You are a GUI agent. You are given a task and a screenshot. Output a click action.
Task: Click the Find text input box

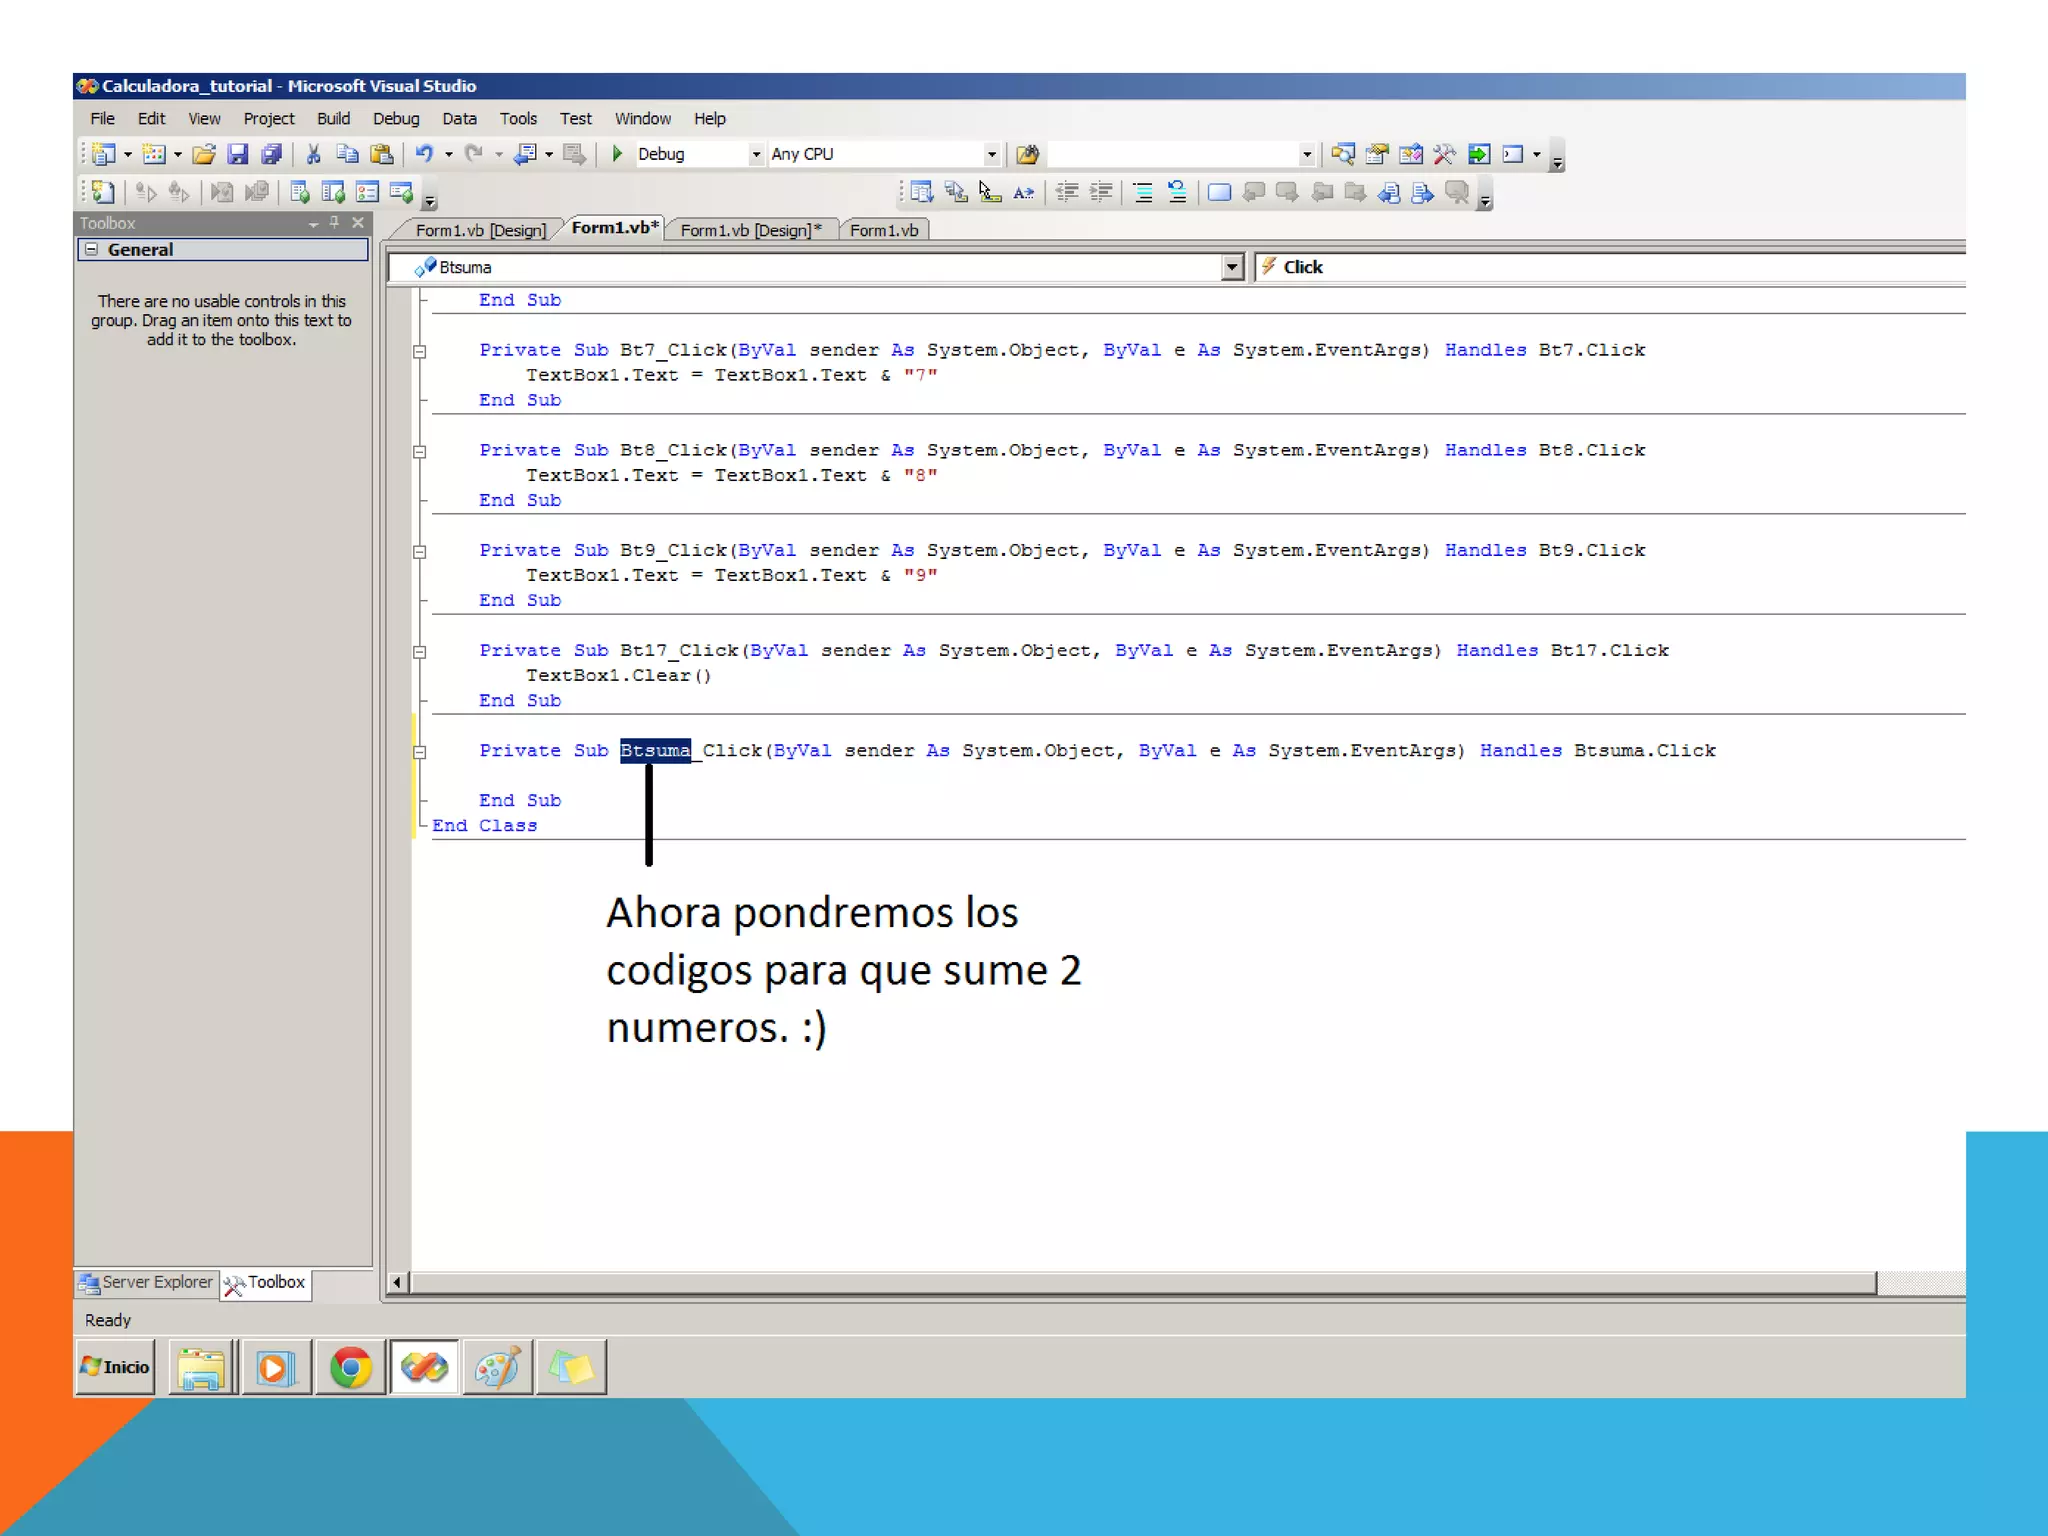pyautogui.click(x=1172, y=154)
